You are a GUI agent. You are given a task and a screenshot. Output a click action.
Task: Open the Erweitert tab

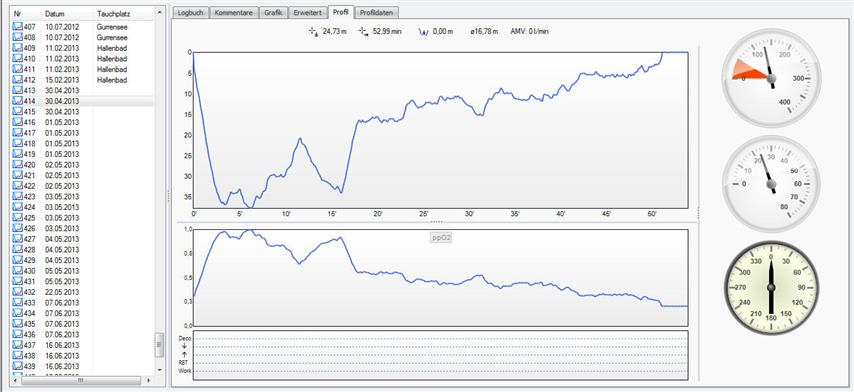tap(308, 13)
